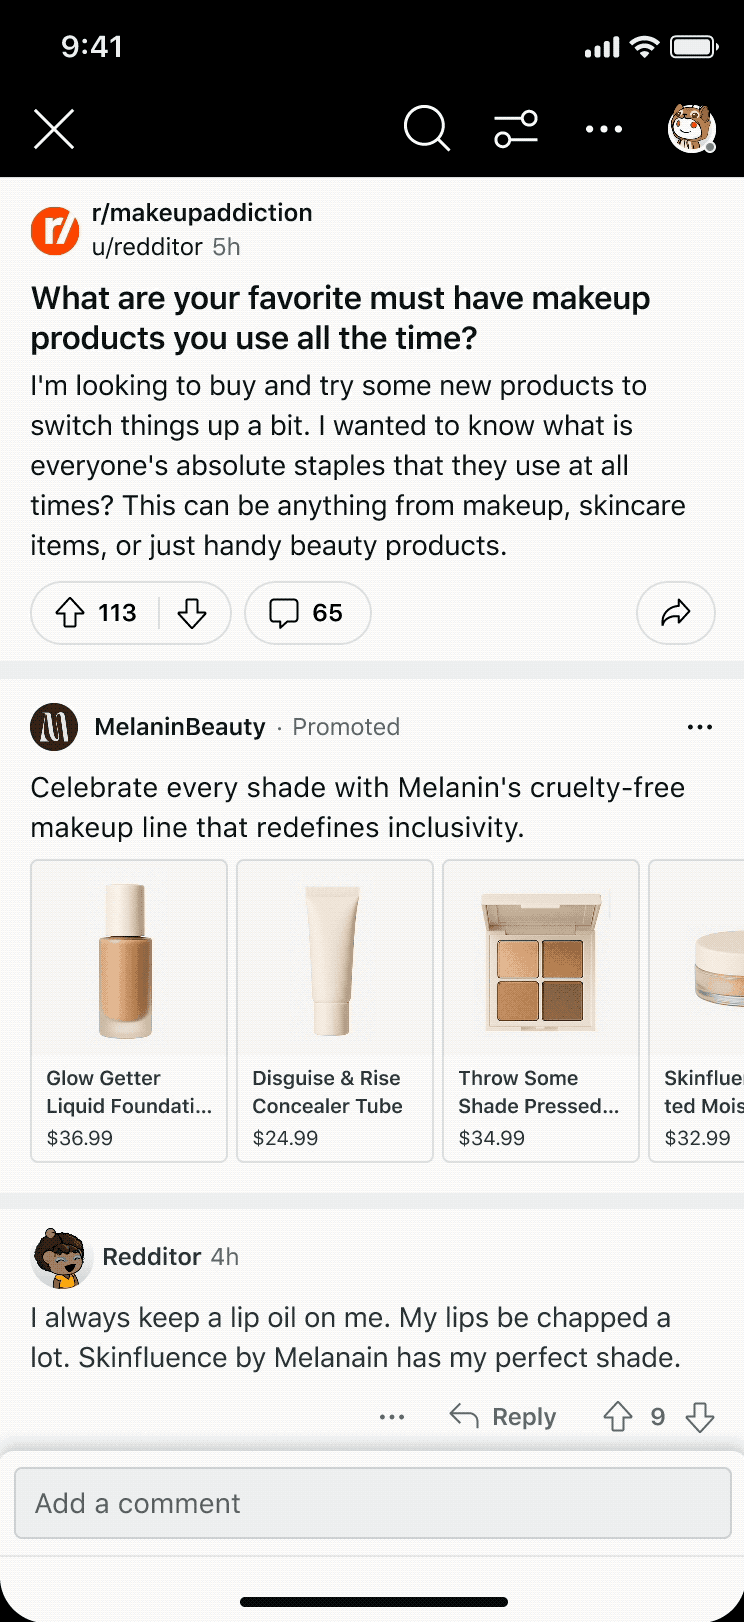Downvote the makeup products post
The width and height of the screenshot is (744, 1622).
coord(192,613)
